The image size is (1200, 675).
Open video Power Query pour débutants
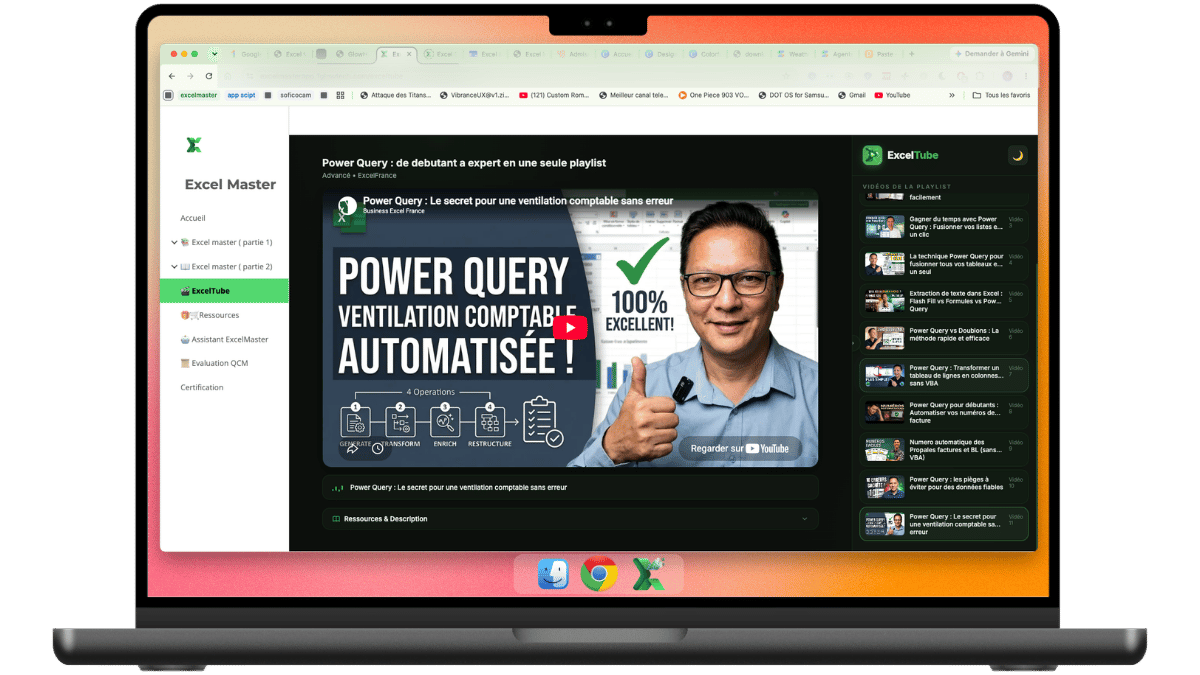[x=943, y=413]
